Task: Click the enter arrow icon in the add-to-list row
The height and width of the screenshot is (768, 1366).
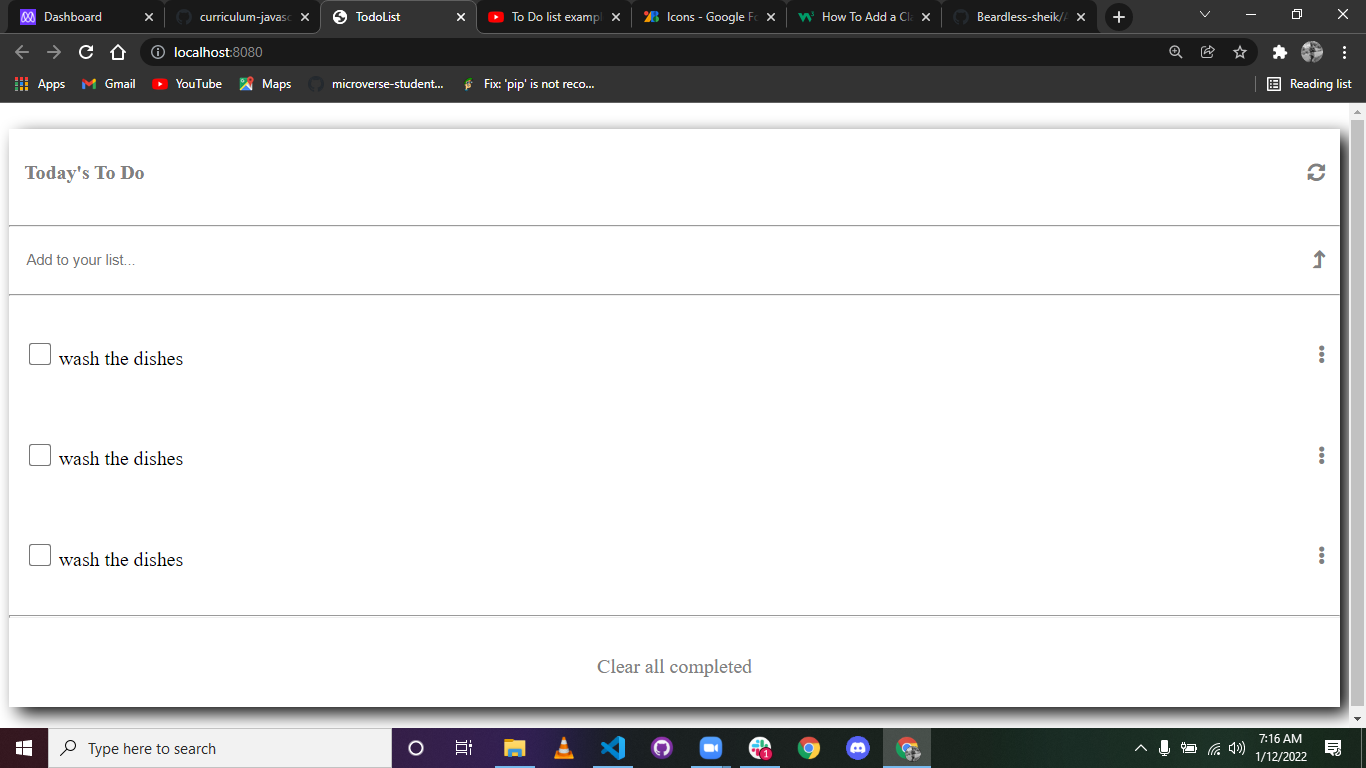Action: [x=1319, y=260]
